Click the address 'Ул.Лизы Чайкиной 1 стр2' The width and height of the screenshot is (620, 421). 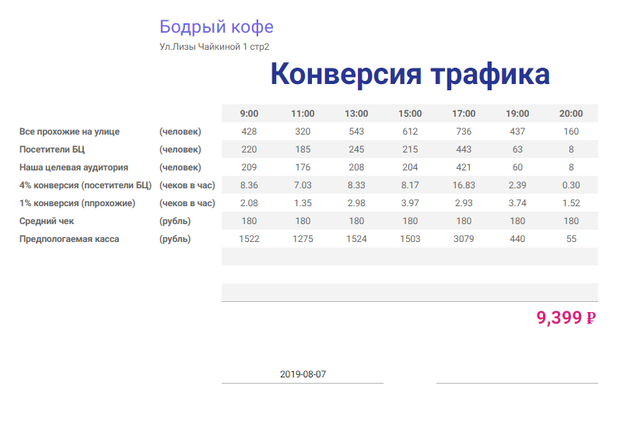click(x=214, y=47)
